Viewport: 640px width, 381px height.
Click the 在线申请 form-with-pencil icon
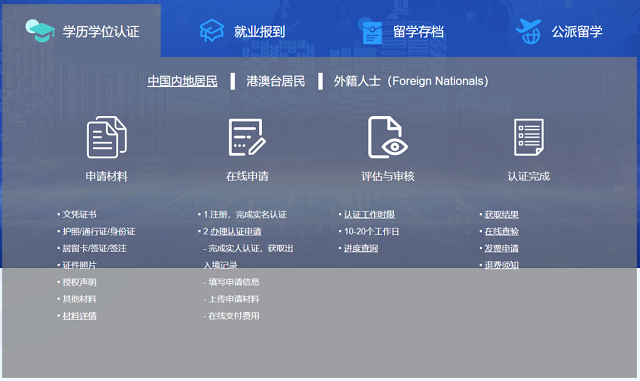[247, 137]
